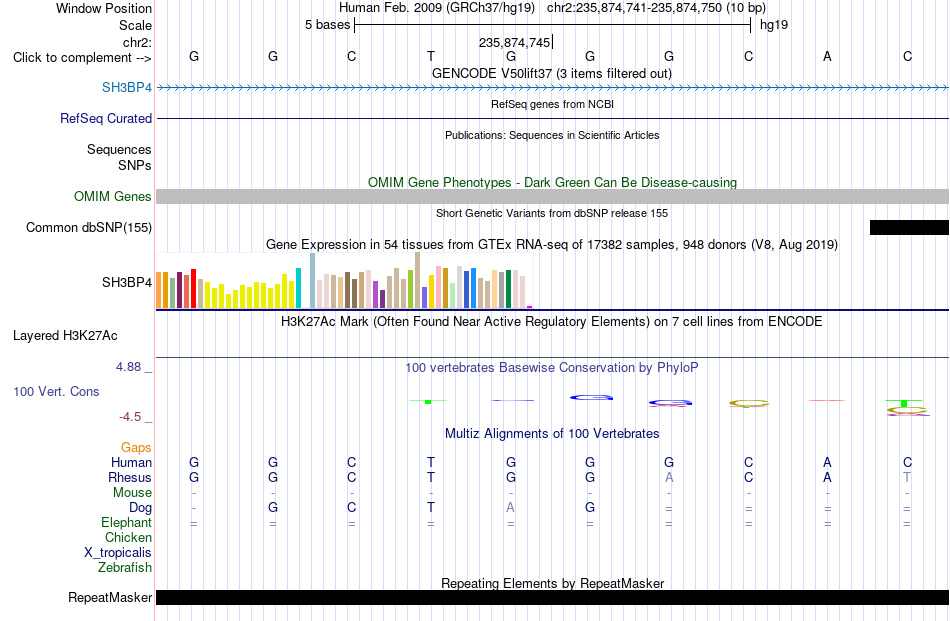Click the dark green bar in GTEx chart

[508, 289]
